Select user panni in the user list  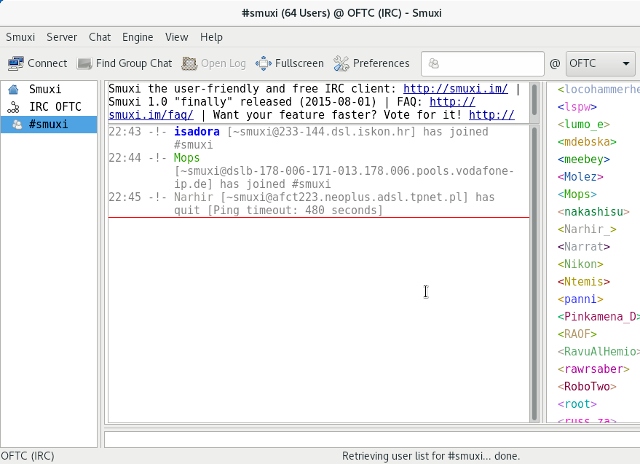580,300
